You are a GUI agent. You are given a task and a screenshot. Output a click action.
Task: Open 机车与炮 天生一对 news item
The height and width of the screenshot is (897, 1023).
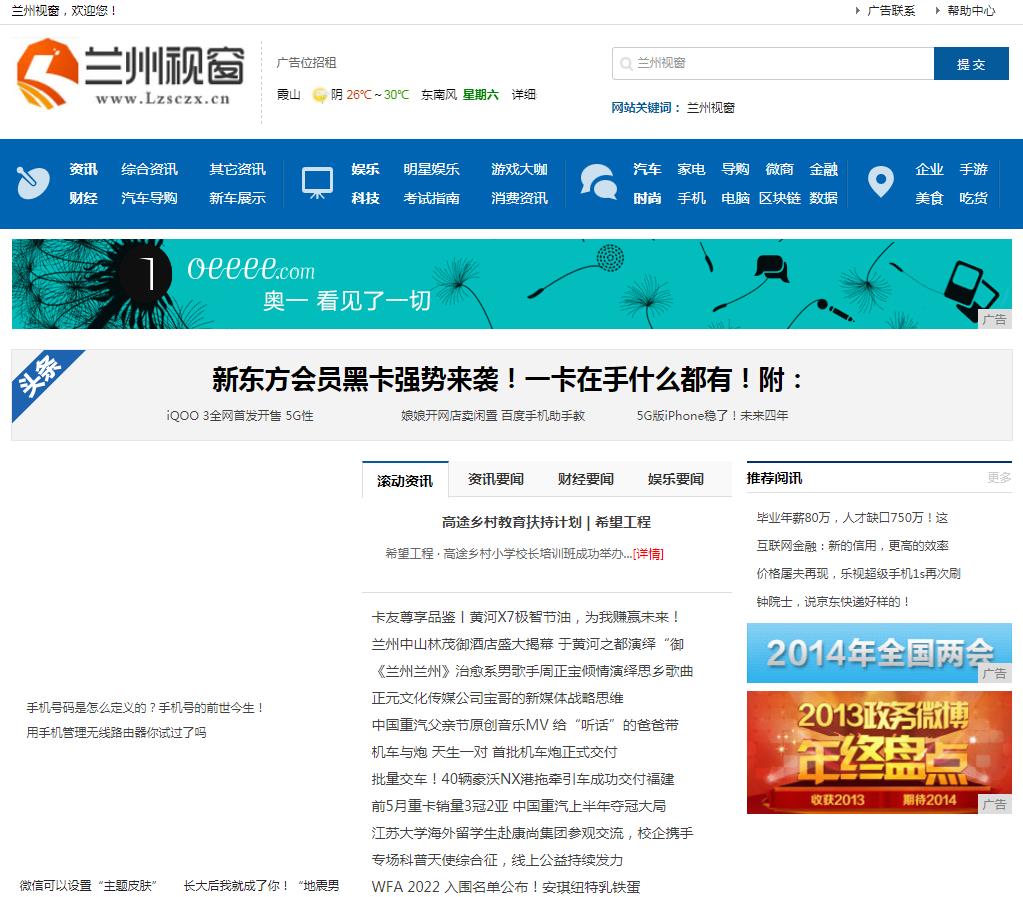click(495, 752)
